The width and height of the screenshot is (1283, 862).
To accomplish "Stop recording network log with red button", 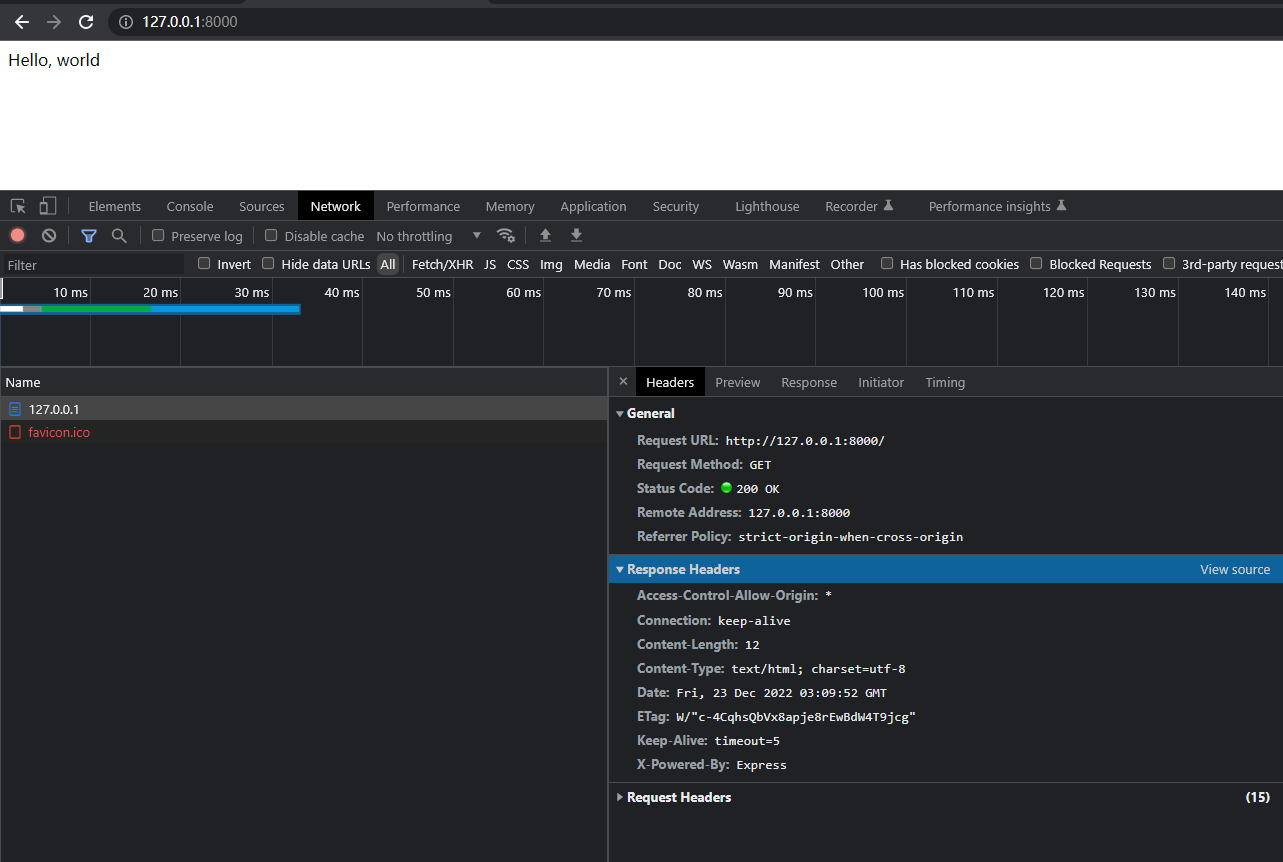I will [17, 236].
